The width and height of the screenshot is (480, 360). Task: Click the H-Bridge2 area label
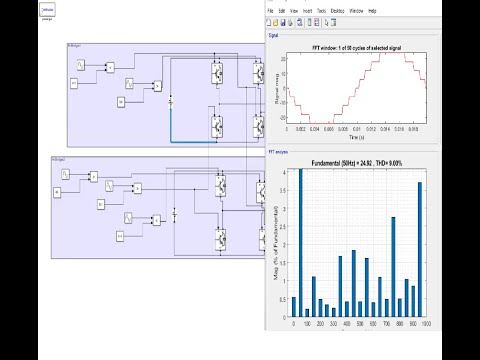tap(58, 159)
